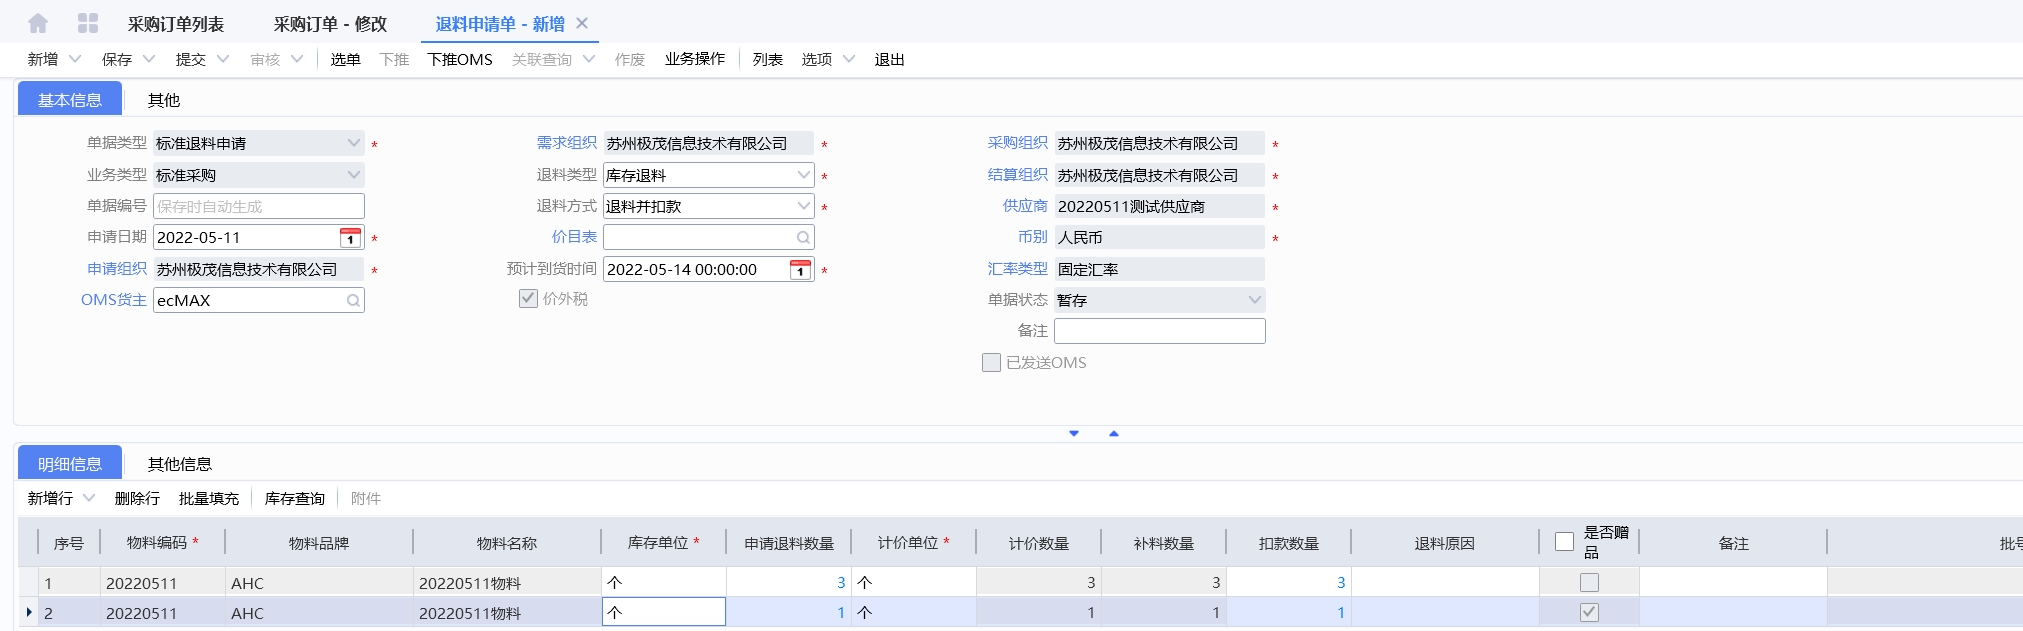Click the 退料原因 column header
This screenshot has width=2023, height=631.
pos(1445,543)
